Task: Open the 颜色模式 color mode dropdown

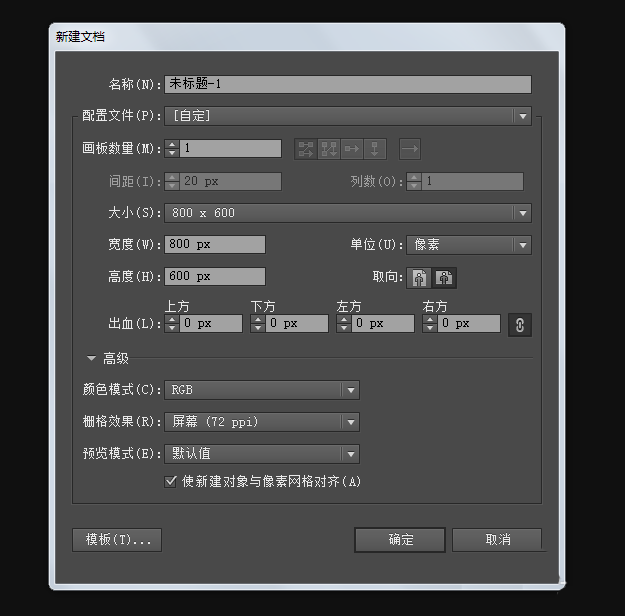Action: tap(262, 390)
